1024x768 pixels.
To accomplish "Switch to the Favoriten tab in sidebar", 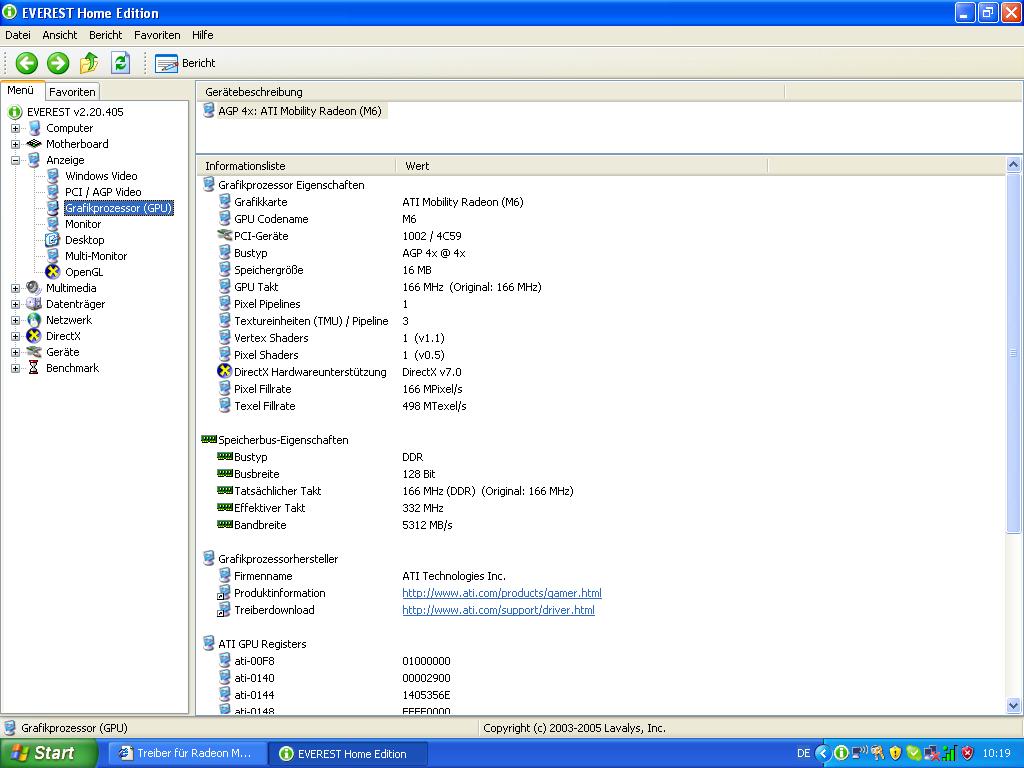I will click(x=72, y=92).
